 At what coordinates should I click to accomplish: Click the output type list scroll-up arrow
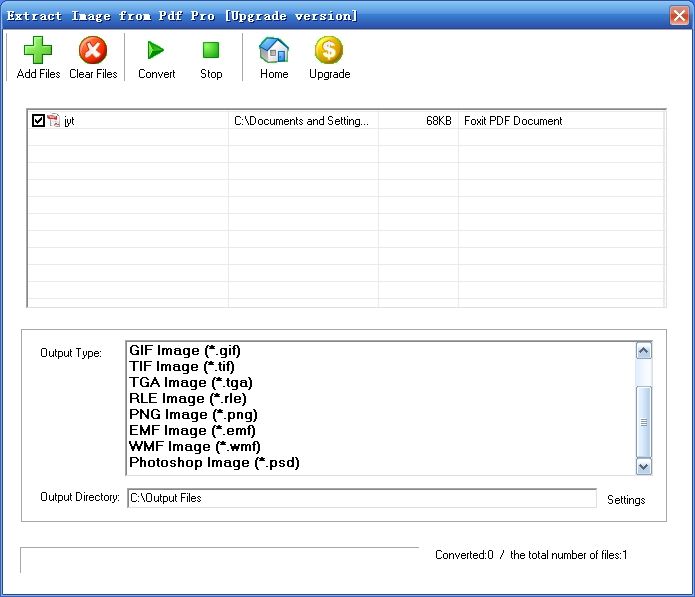coord(644,351)
